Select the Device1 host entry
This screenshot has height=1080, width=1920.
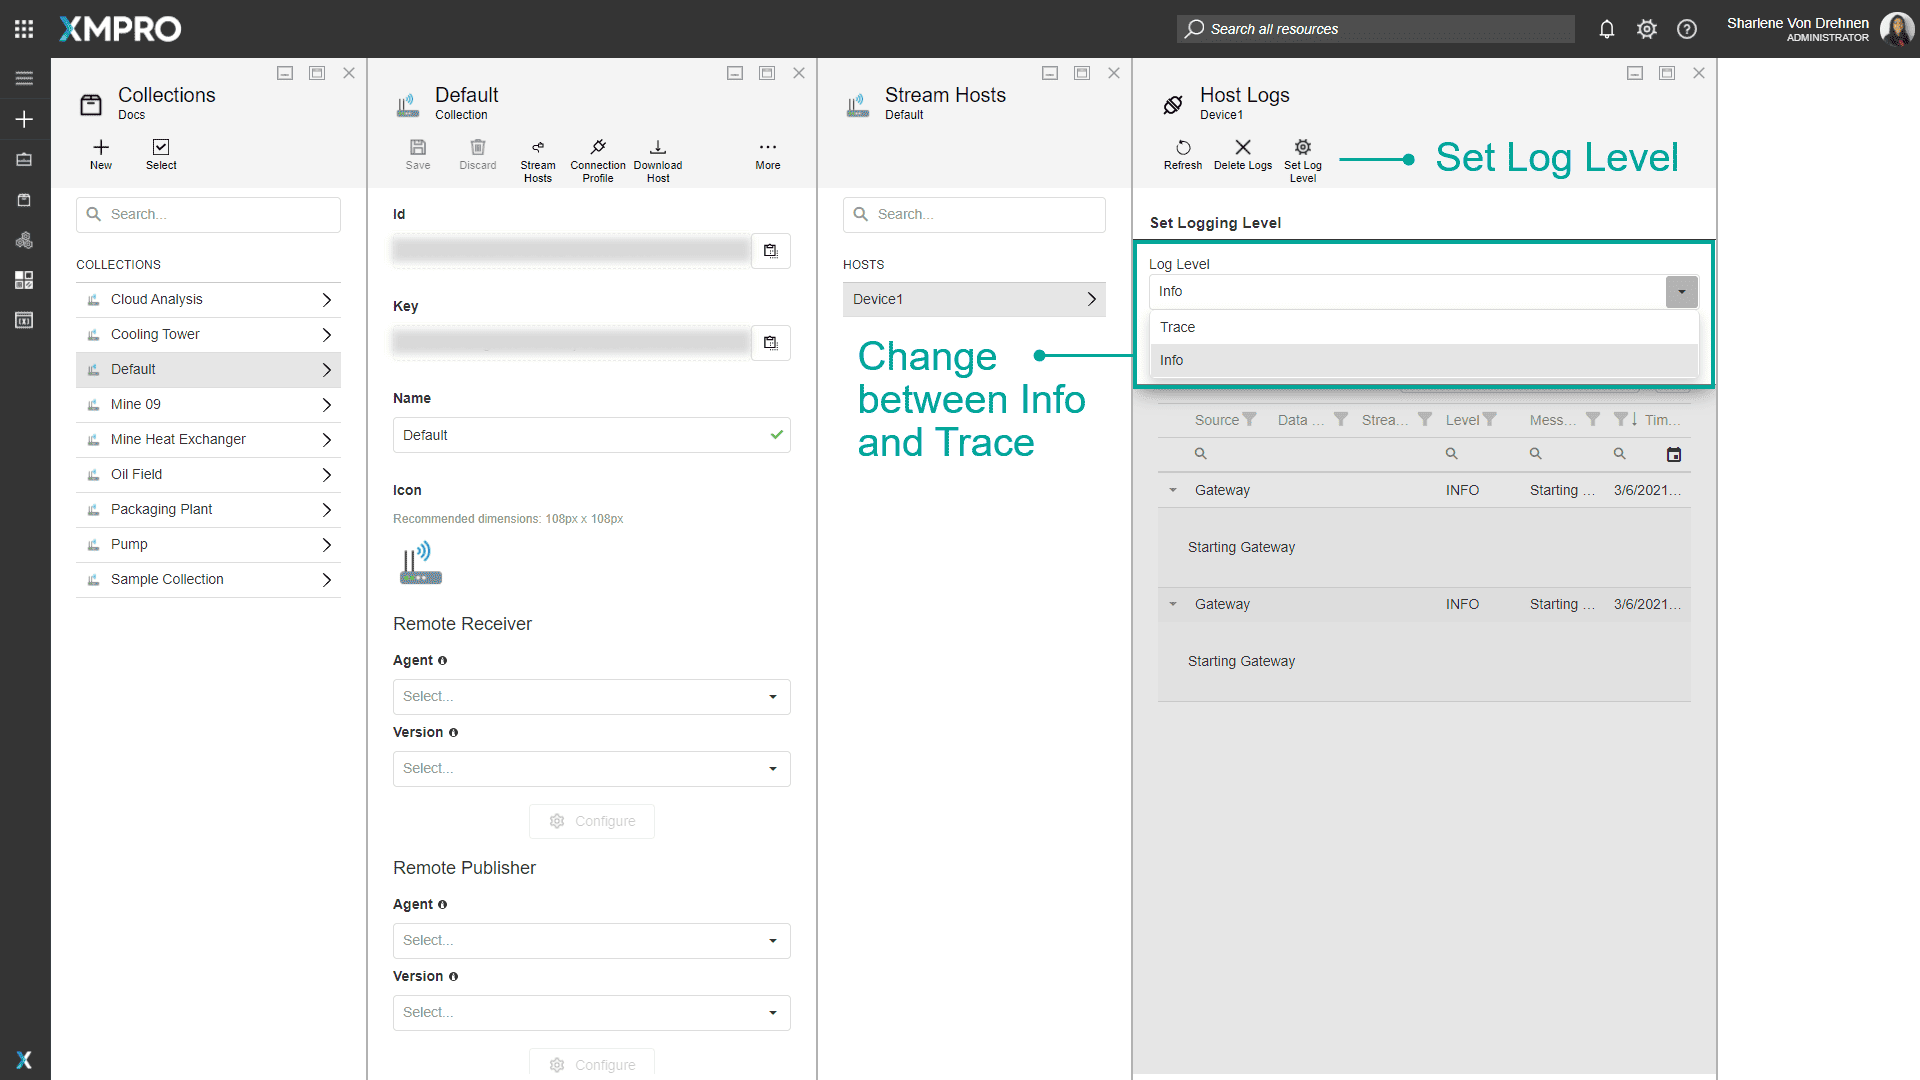point(973,299)
